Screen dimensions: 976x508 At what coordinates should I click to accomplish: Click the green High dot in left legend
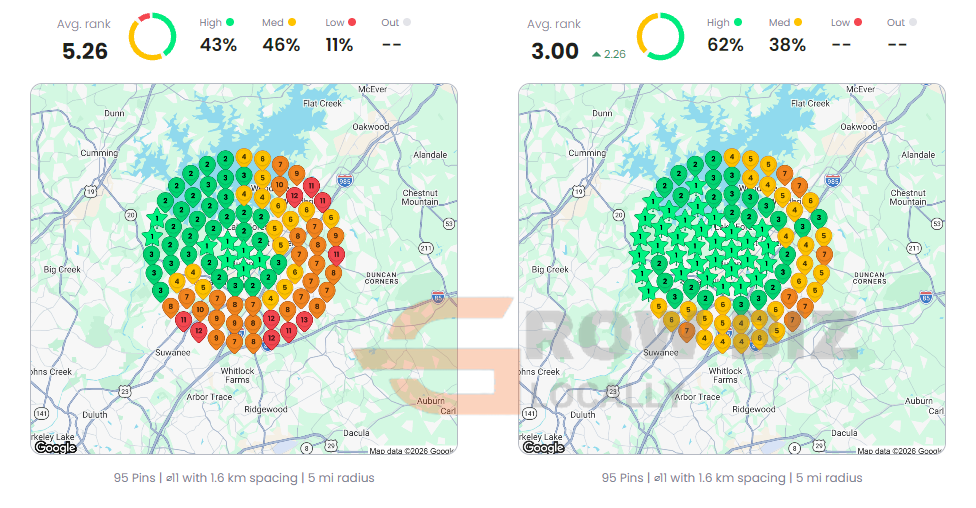(230, 22)
